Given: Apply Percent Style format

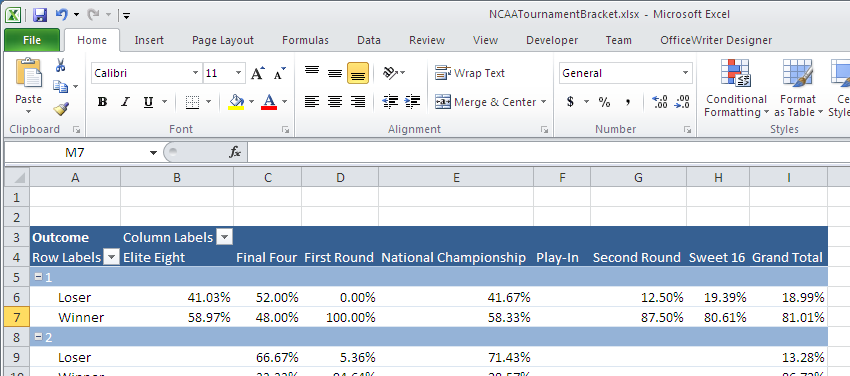Looking at the screenshot, I should [604, 102].
